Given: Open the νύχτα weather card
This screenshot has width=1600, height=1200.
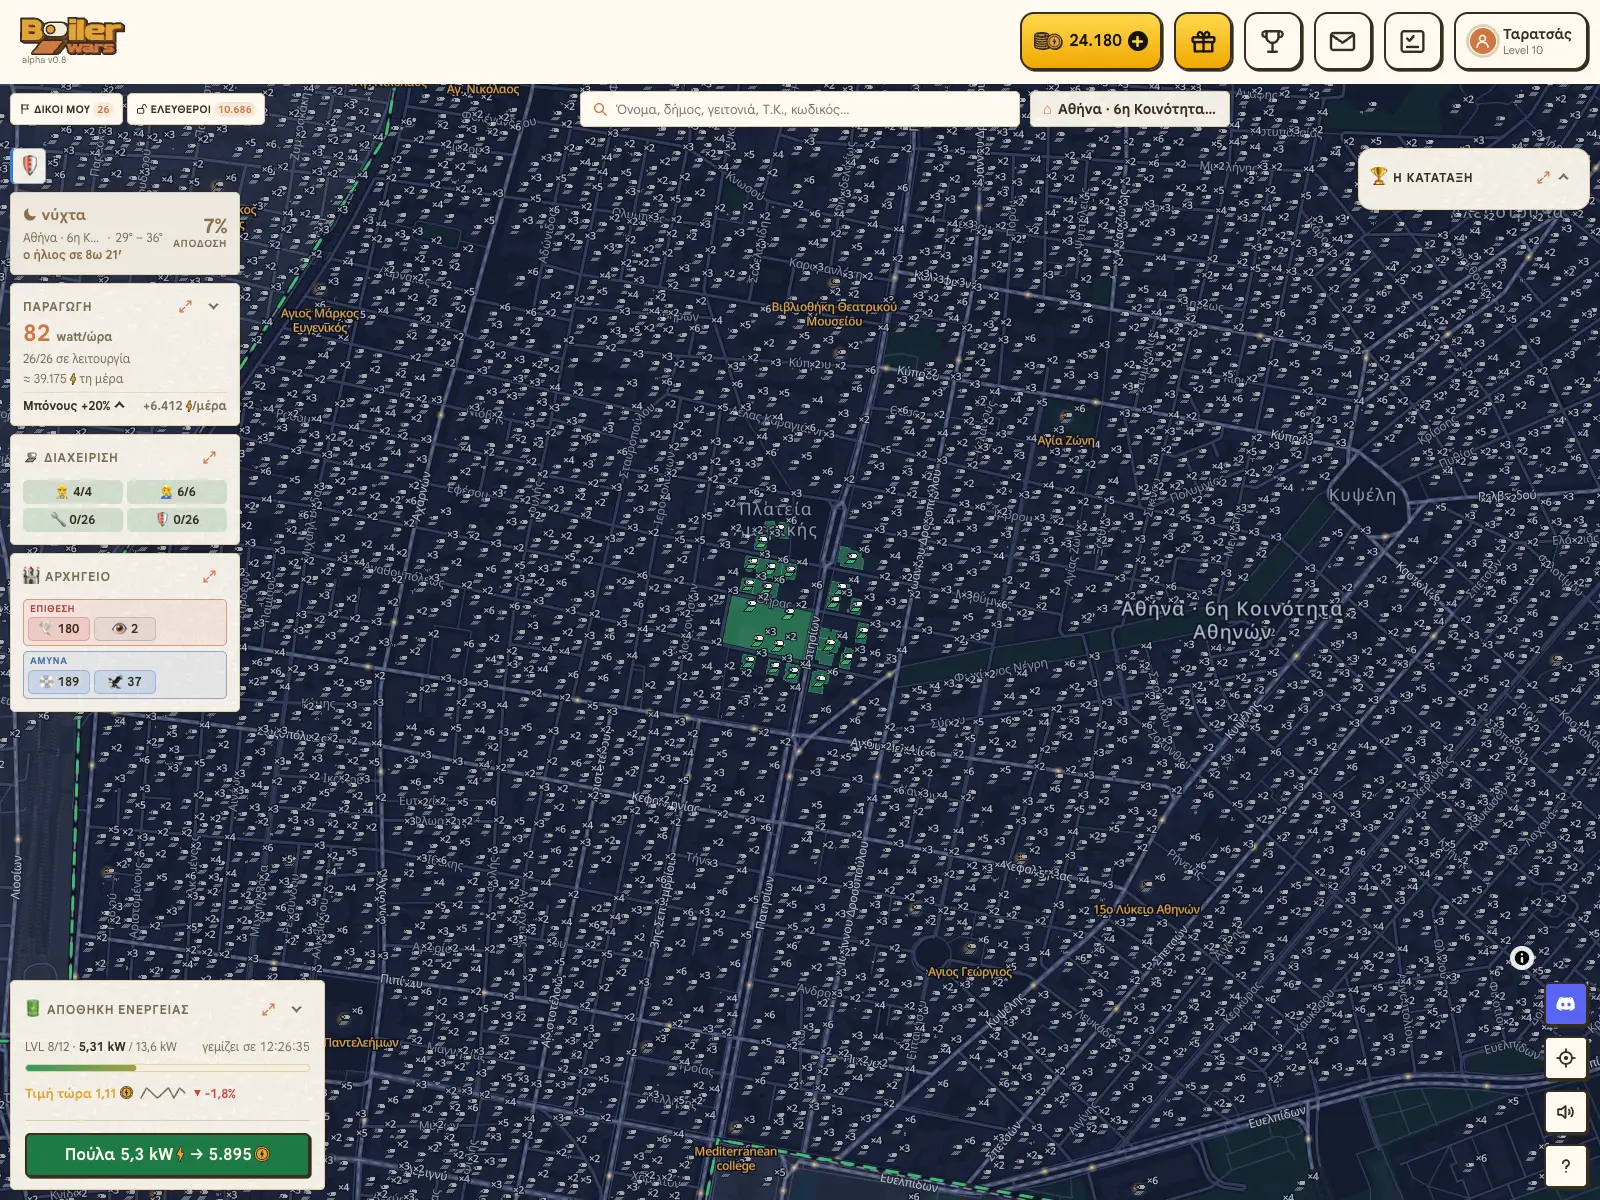Looking at the screenshot, I should (x=125, y=234).
